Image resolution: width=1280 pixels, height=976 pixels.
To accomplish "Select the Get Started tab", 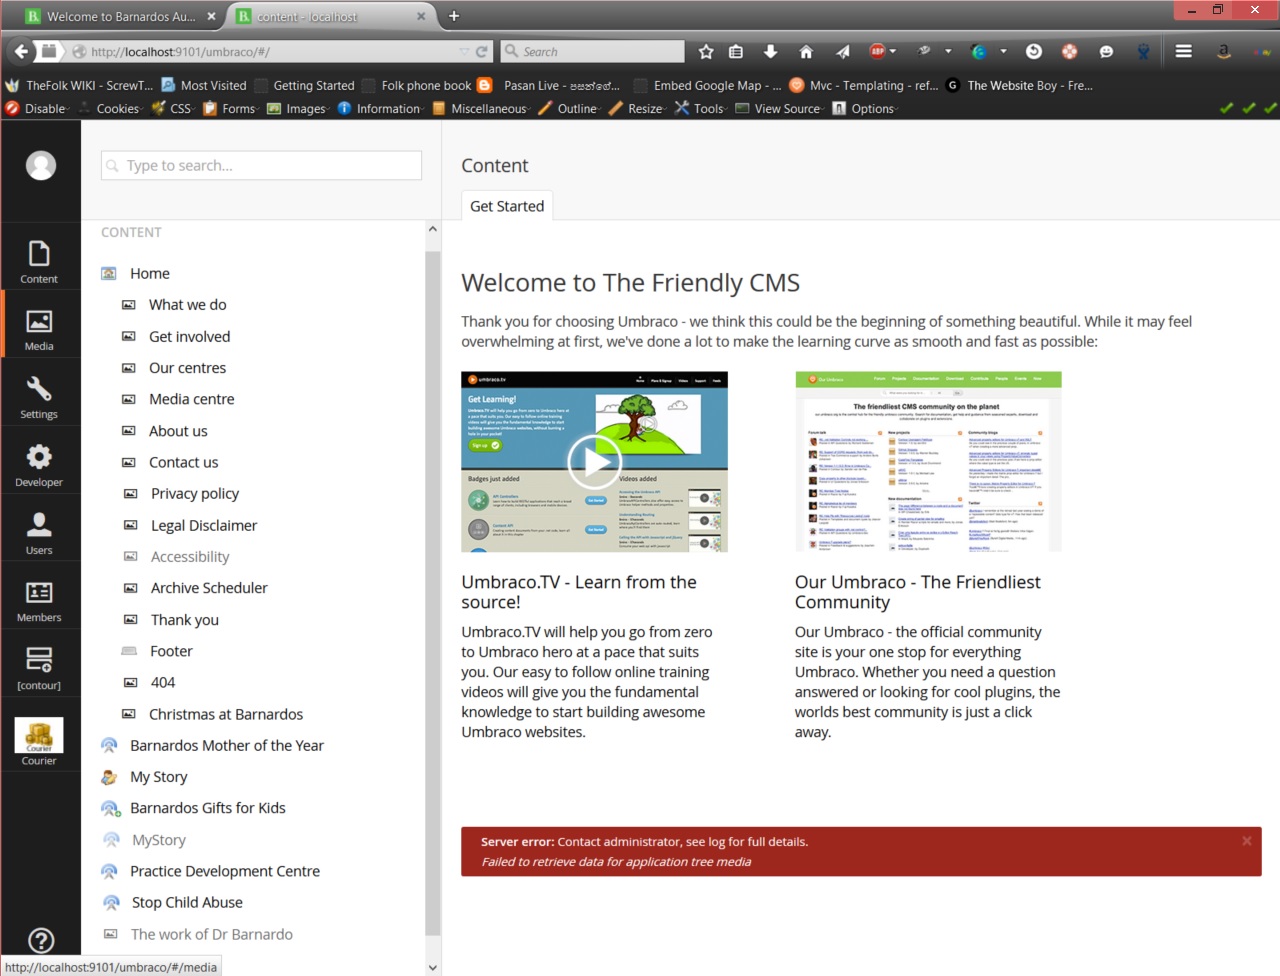I will point(507,206).
